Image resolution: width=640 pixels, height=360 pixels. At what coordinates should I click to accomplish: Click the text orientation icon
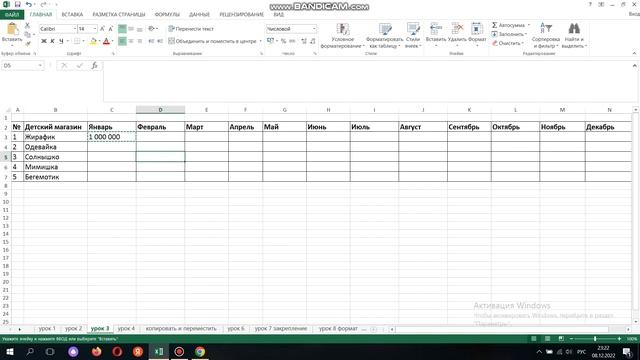(151, 29)
